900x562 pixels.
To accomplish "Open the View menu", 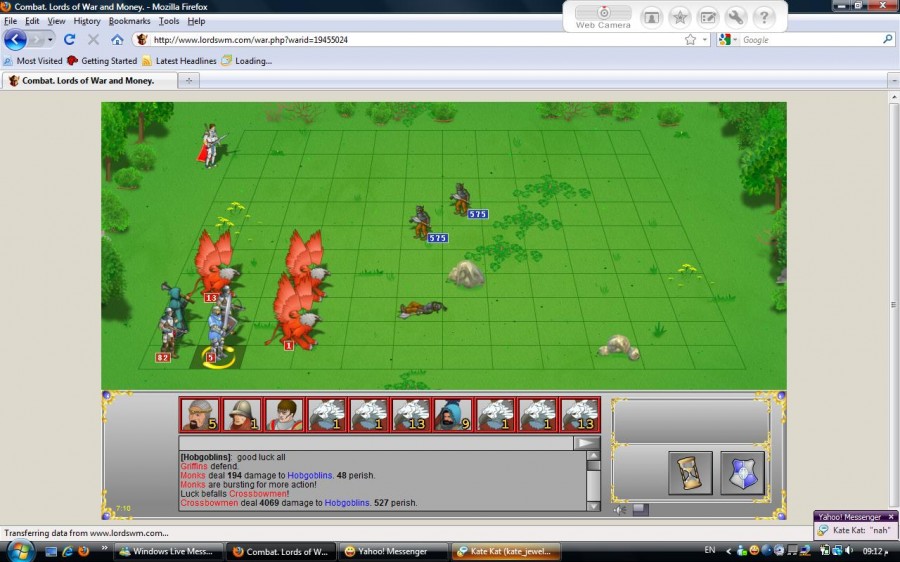I will point(56,21).
